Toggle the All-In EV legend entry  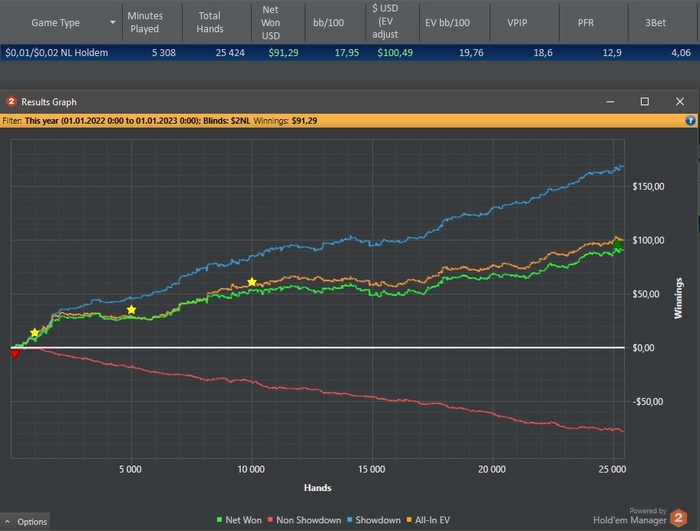pyautogui.click(x=428, y=520)
